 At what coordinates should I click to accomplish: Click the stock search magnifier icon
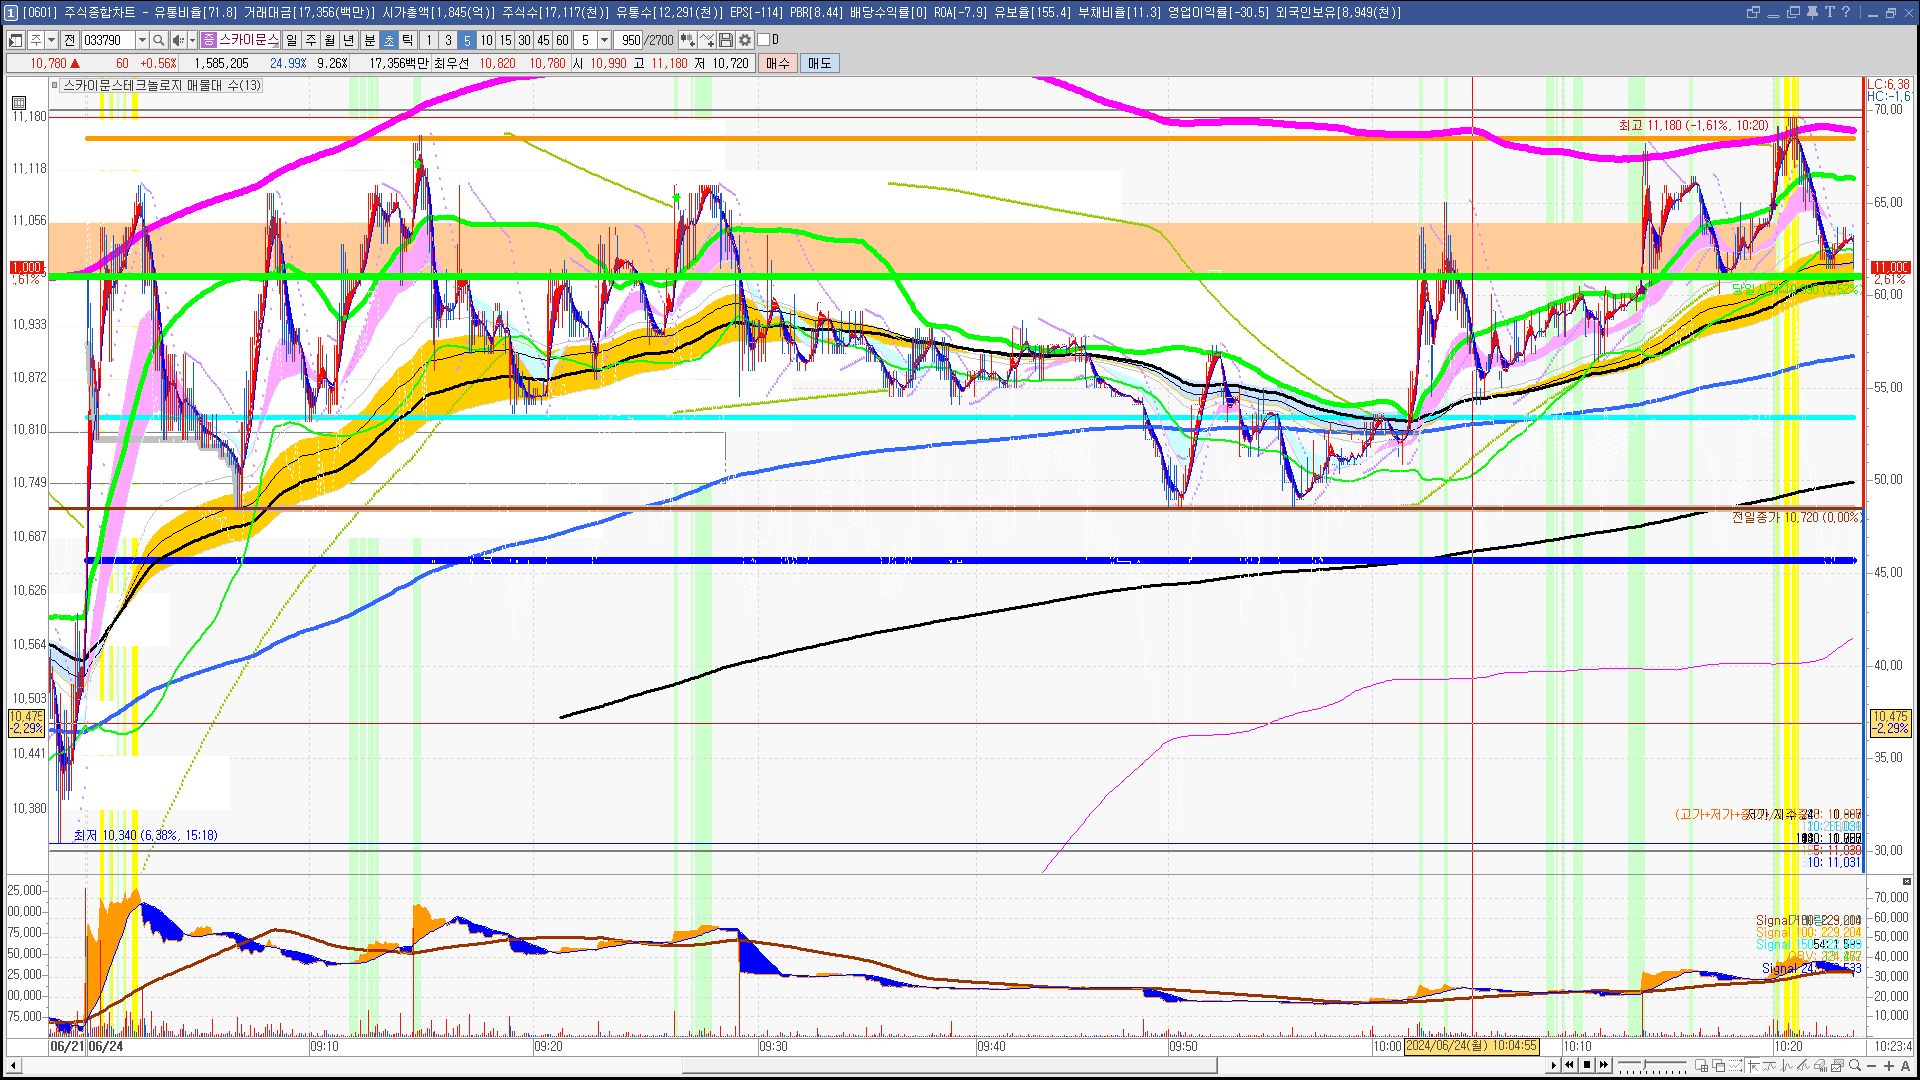pyautogui.click(x=158, y=40)
